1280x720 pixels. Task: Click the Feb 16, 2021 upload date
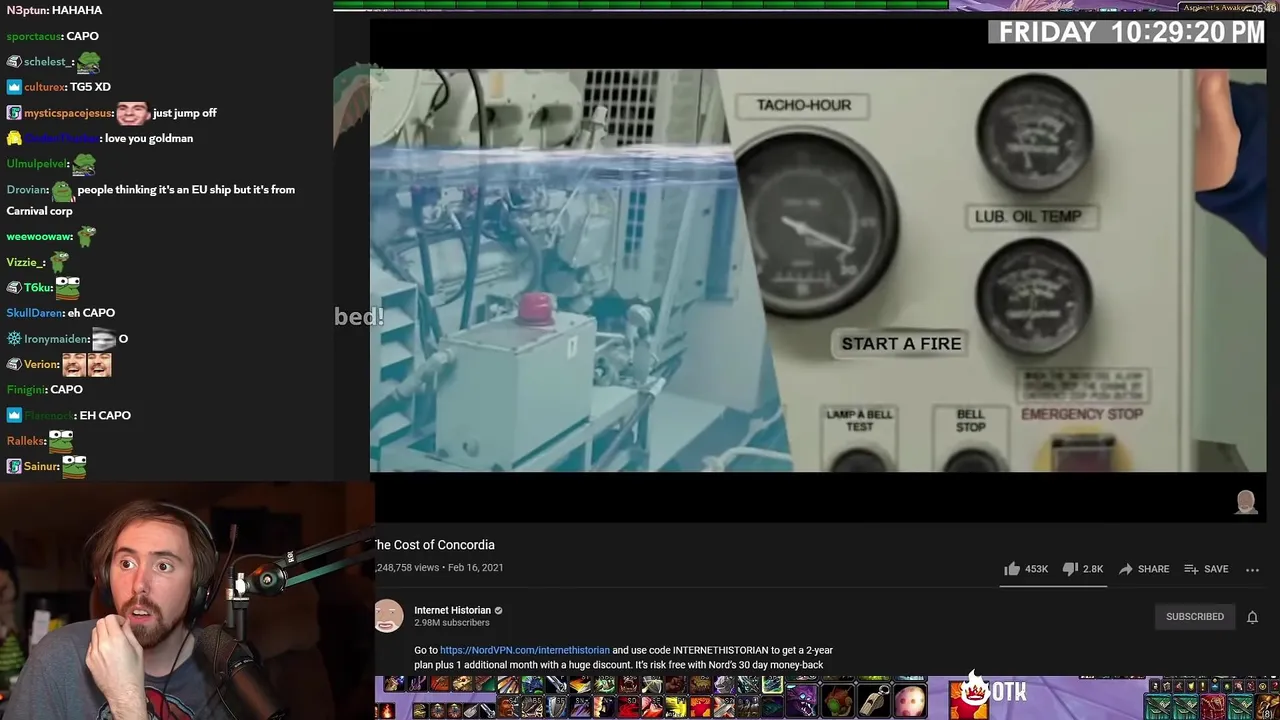coord(476,568)
